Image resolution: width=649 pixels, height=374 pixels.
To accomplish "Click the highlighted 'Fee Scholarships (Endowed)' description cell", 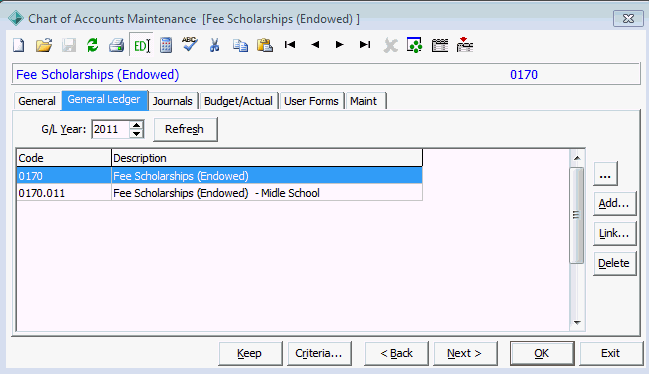I will 267,176.
